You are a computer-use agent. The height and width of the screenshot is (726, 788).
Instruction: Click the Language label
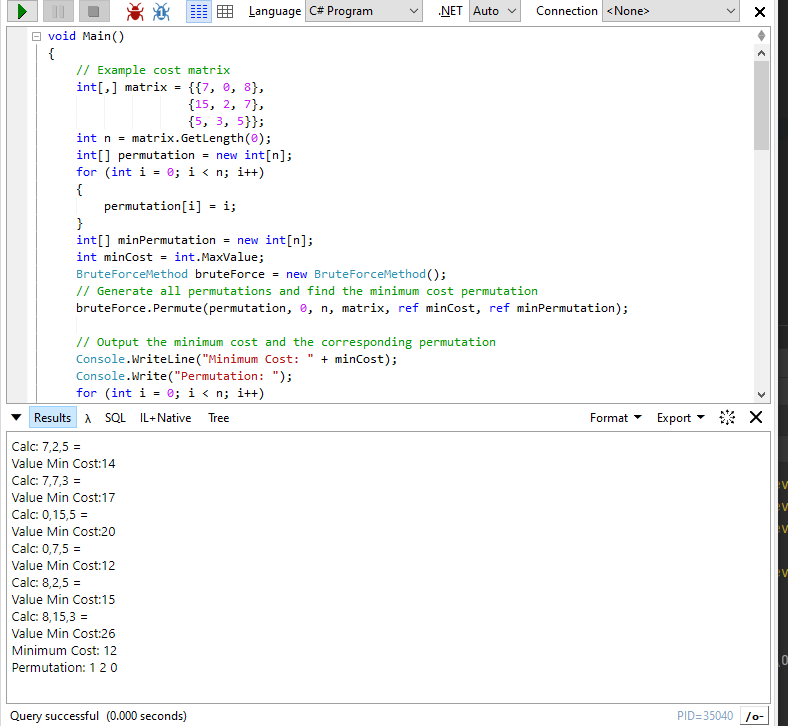[x=274, y=11]
